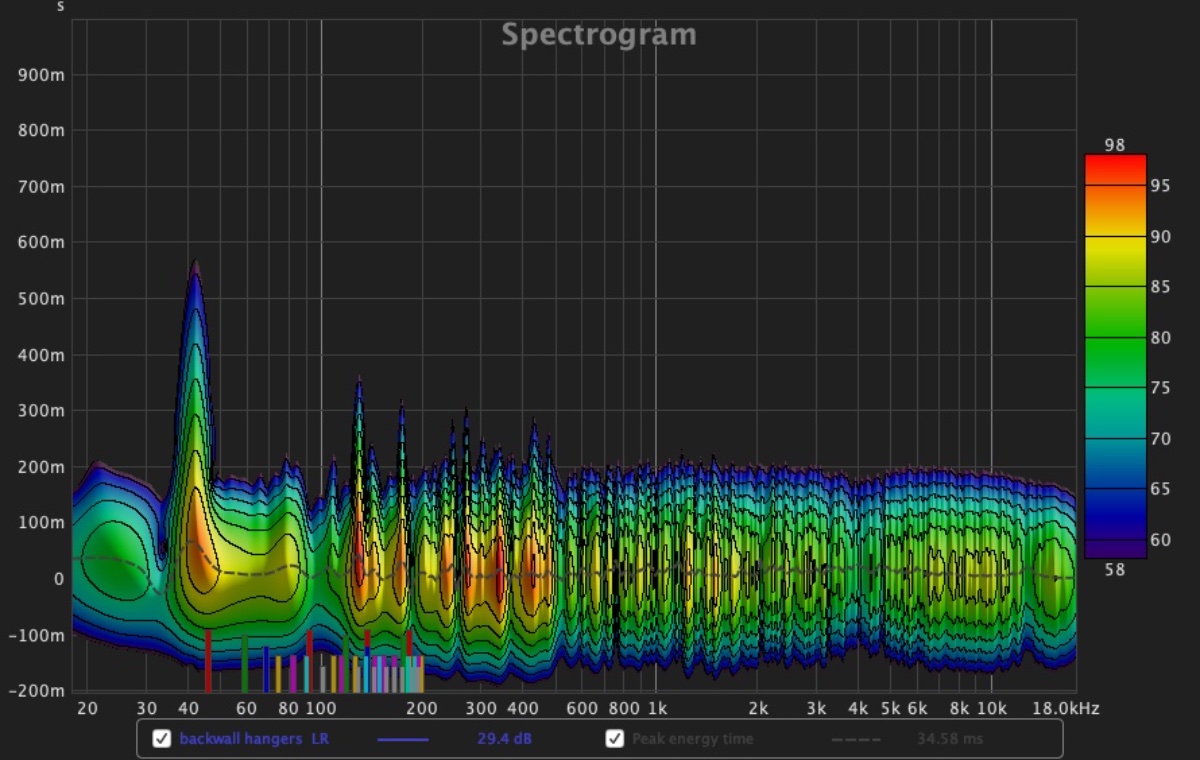Click the 29.4 dB readout value
This screenshot has width=1200, height=760.
[504, 739]
